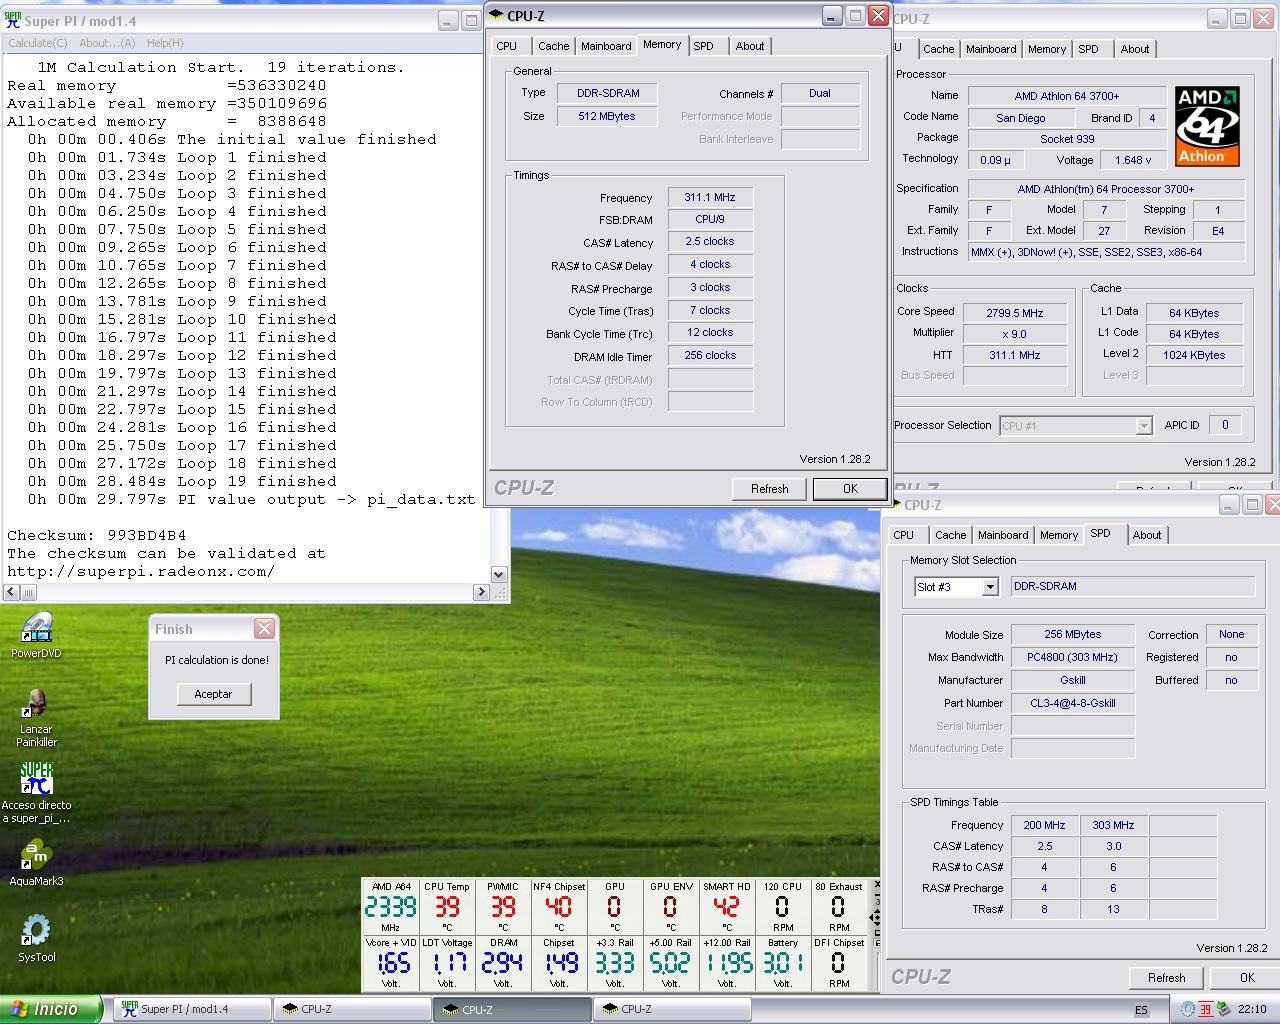Click the AMD Athlon 64 logo

coord(1206,126)
